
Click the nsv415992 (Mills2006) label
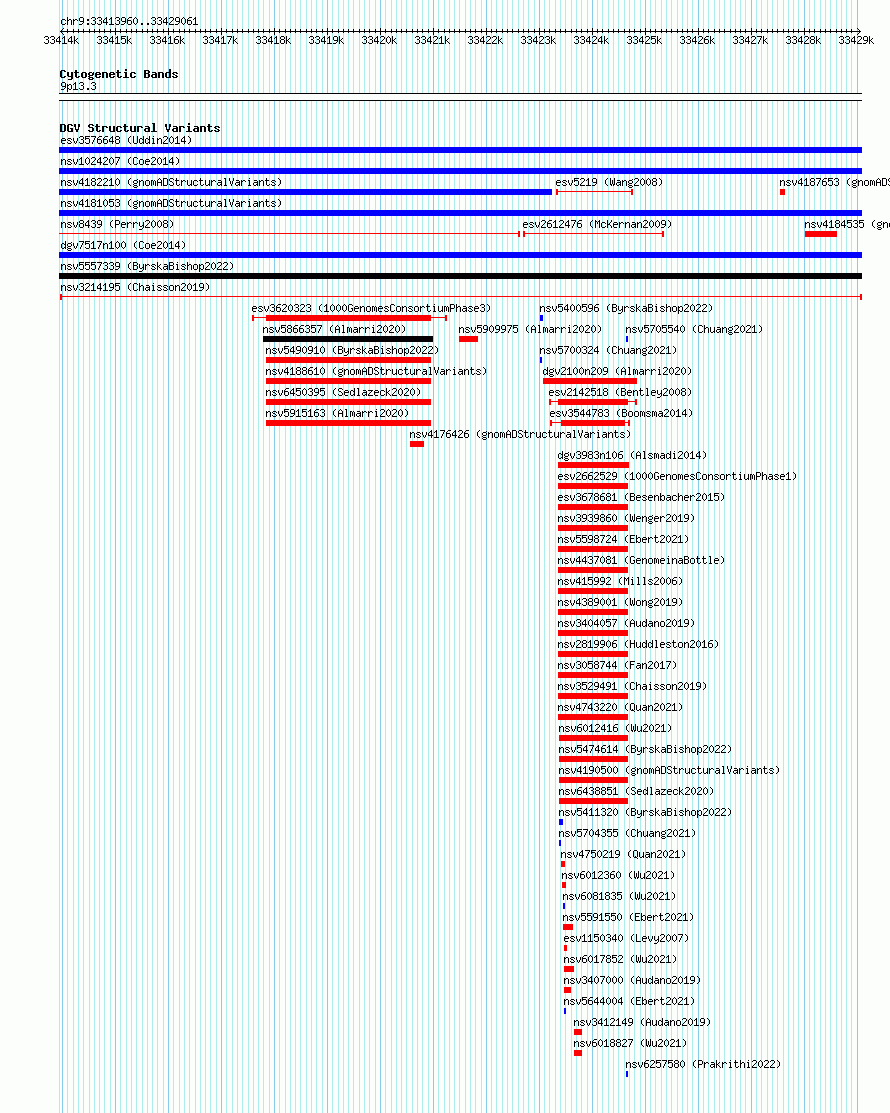tap(620, 581)
